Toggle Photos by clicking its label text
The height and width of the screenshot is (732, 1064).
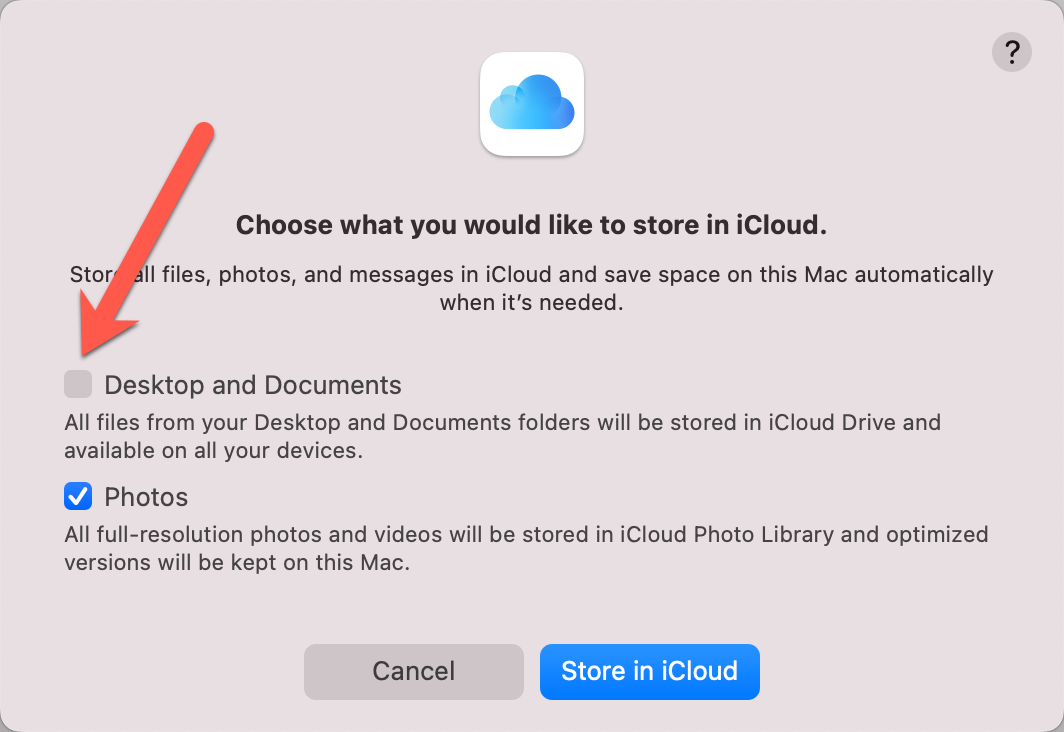[146, 497]
